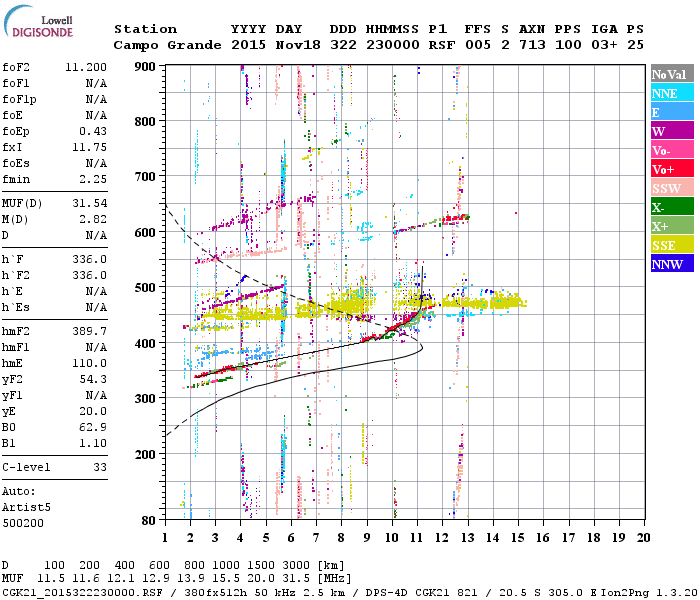Click the 20 MHz frequency axis label
This screenshot has height=600, width=700.
[x=643, y=538]
